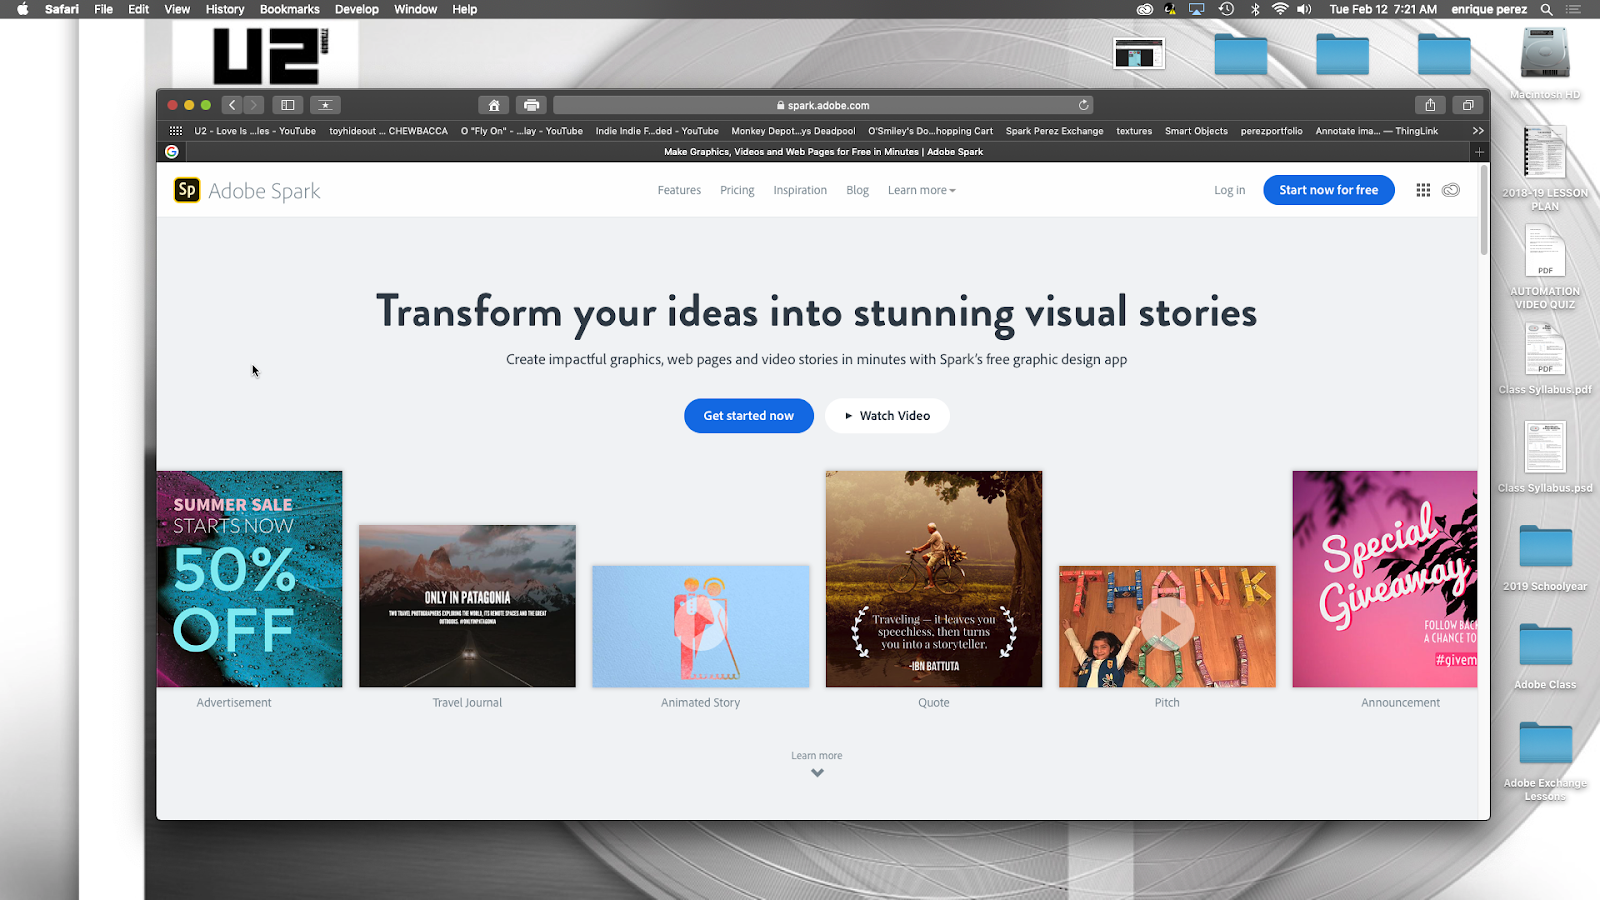The height and width of the screenshot is (900, 1600).
Task: Add a new tab with the plus button
Action: pyautogui.click(x=1479, y=152)
